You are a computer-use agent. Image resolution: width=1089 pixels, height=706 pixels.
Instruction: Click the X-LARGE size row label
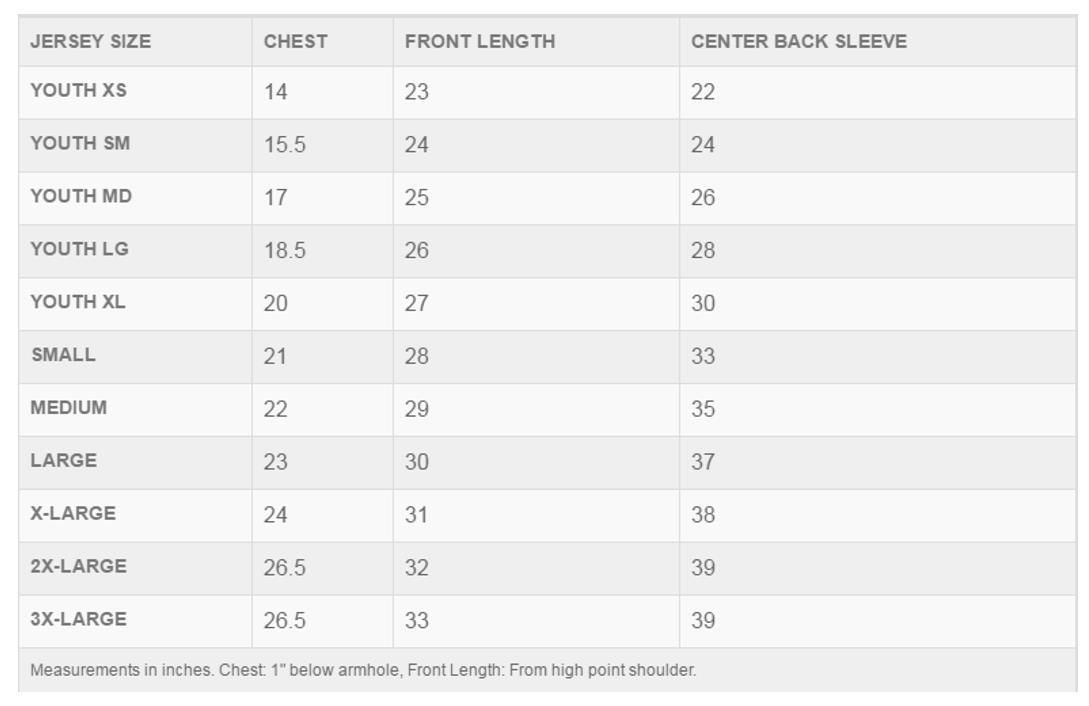click(73, 513)
